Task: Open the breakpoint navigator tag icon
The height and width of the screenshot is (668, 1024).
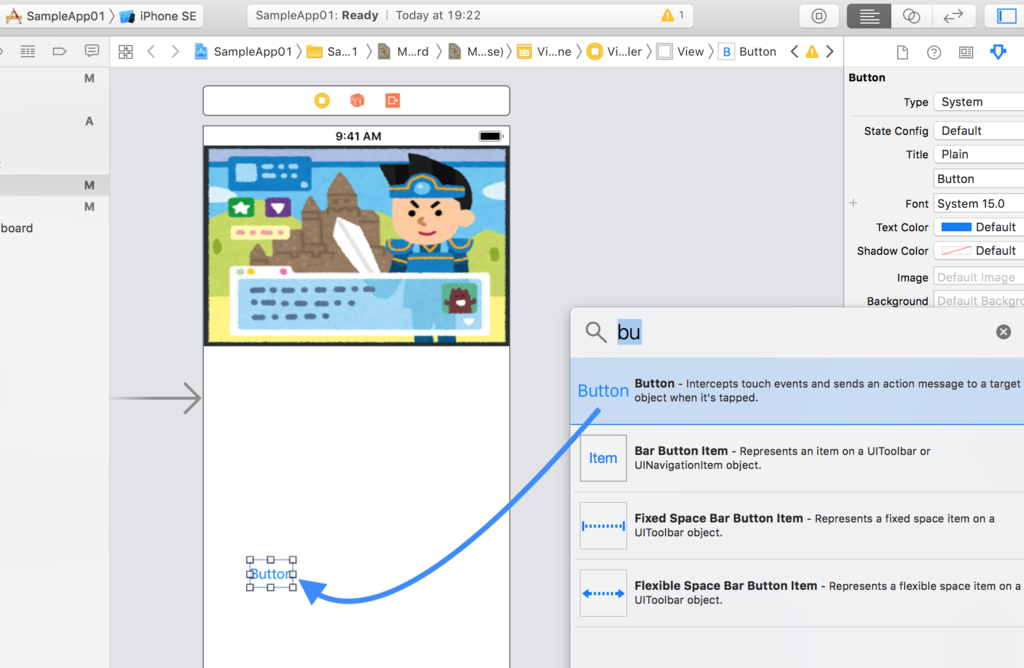Action: pos(59,51)
